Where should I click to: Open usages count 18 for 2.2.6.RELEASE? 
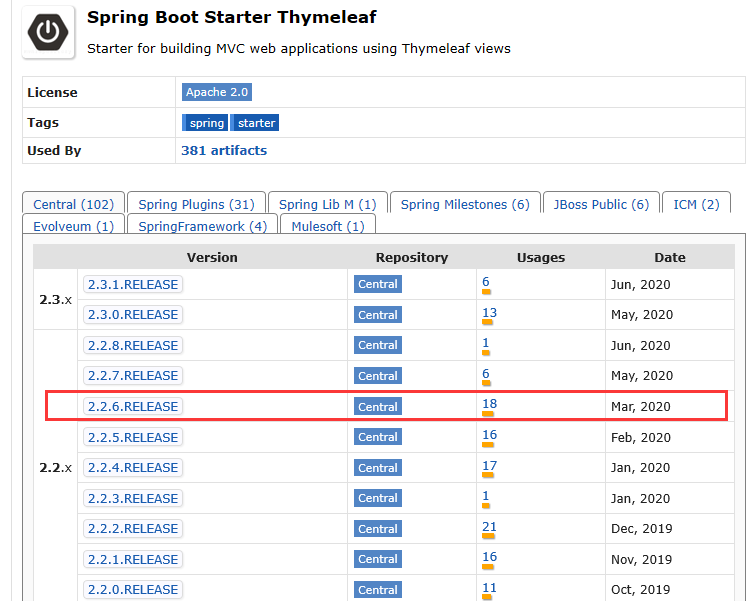[x=489, y=404]
